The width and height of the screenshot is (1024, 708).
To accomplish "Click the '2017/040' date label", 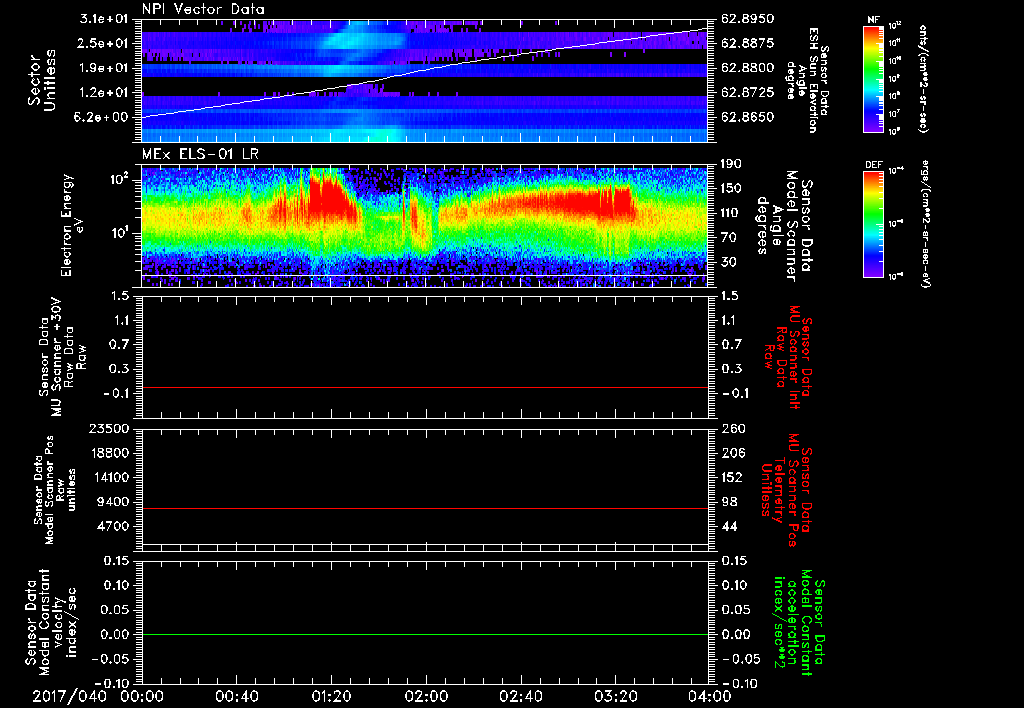I will tap(70, 697).
